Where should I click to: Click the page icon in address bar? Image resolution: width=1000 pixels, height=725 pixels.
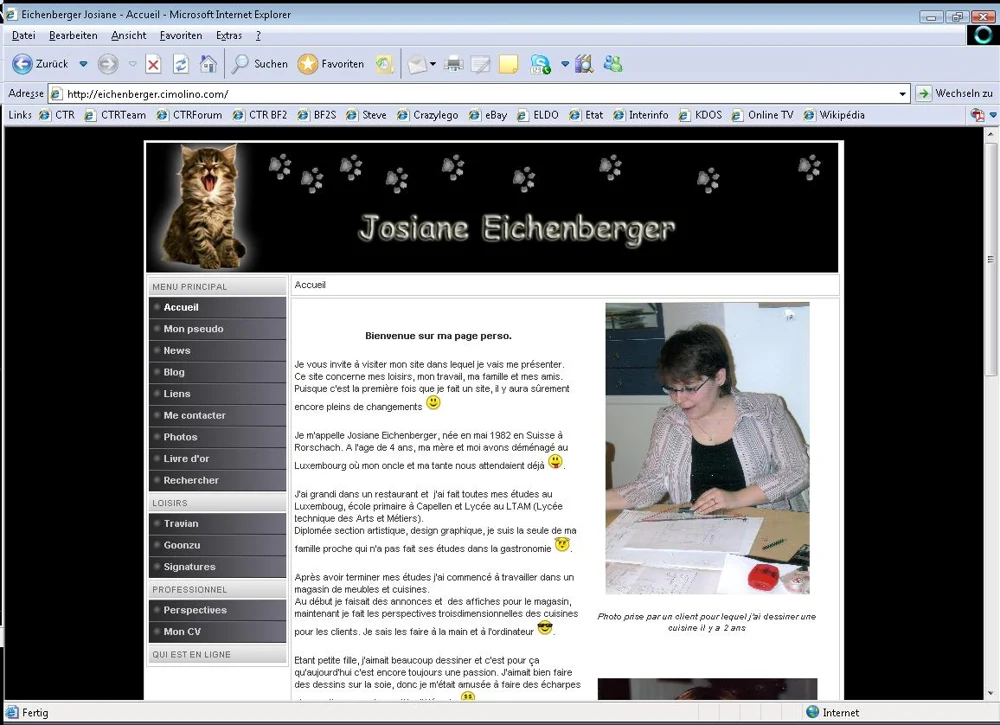click(x=56, y=94)
